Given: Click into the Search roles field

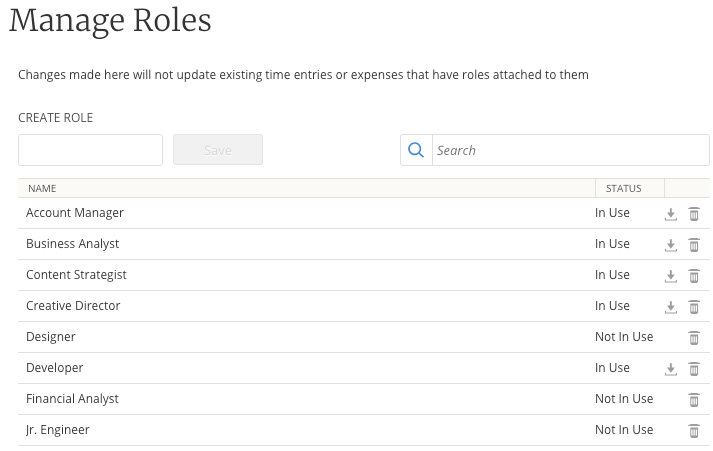Looking at the screenshot, I should [x=570, y=150].
